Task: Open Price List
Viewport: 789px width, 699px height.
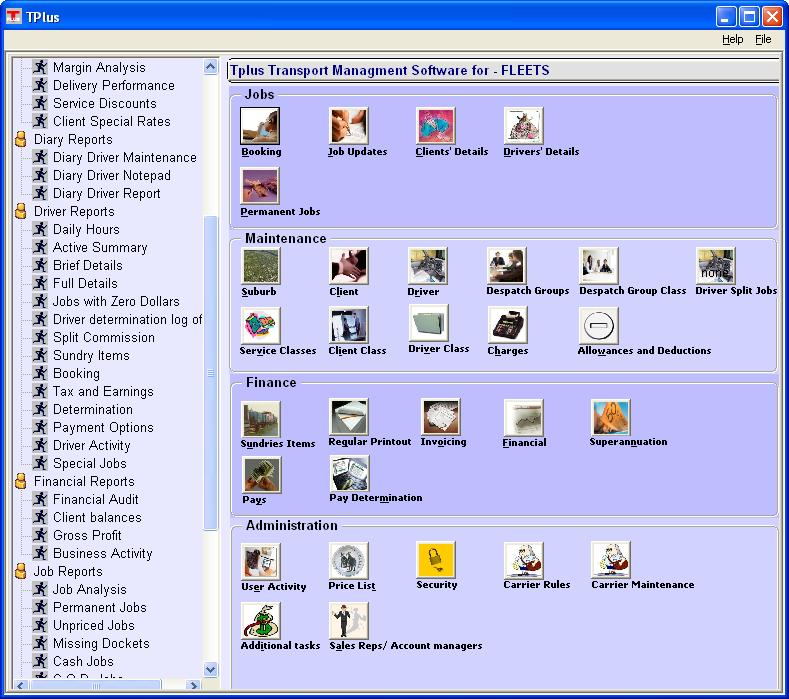Action: (x=349, y=561)
